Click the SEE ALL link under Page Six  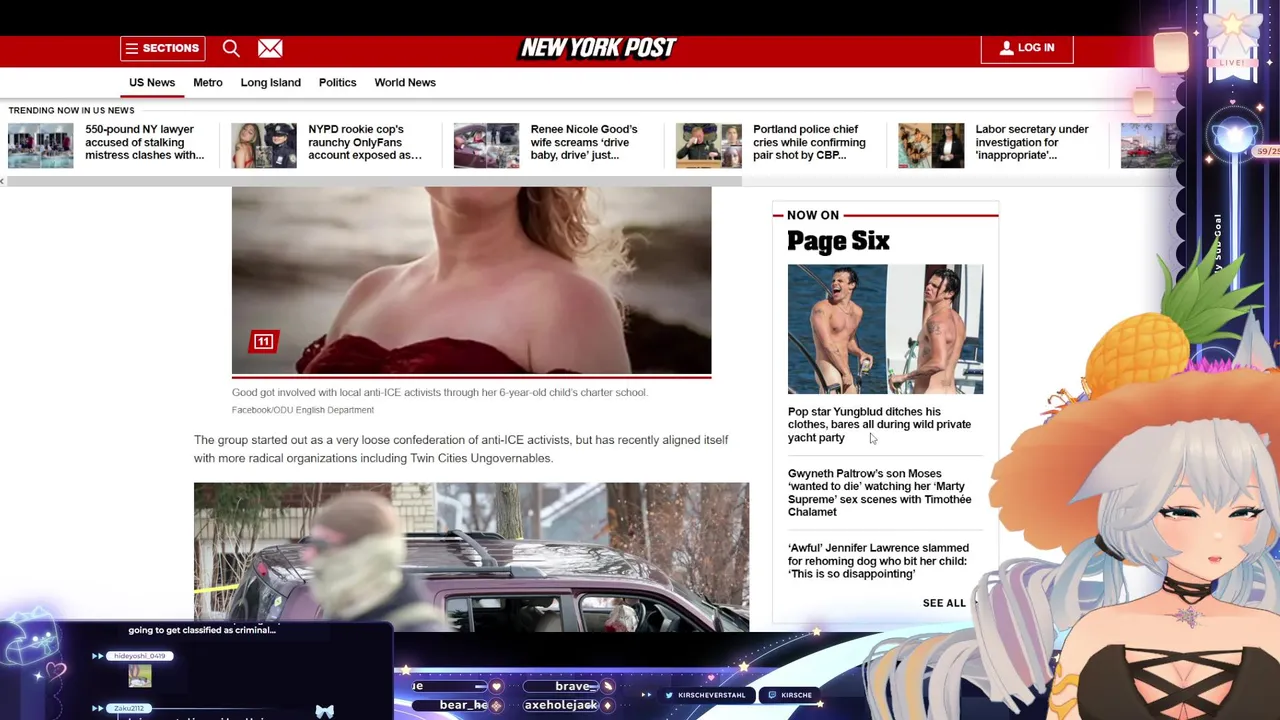(944, 603)
